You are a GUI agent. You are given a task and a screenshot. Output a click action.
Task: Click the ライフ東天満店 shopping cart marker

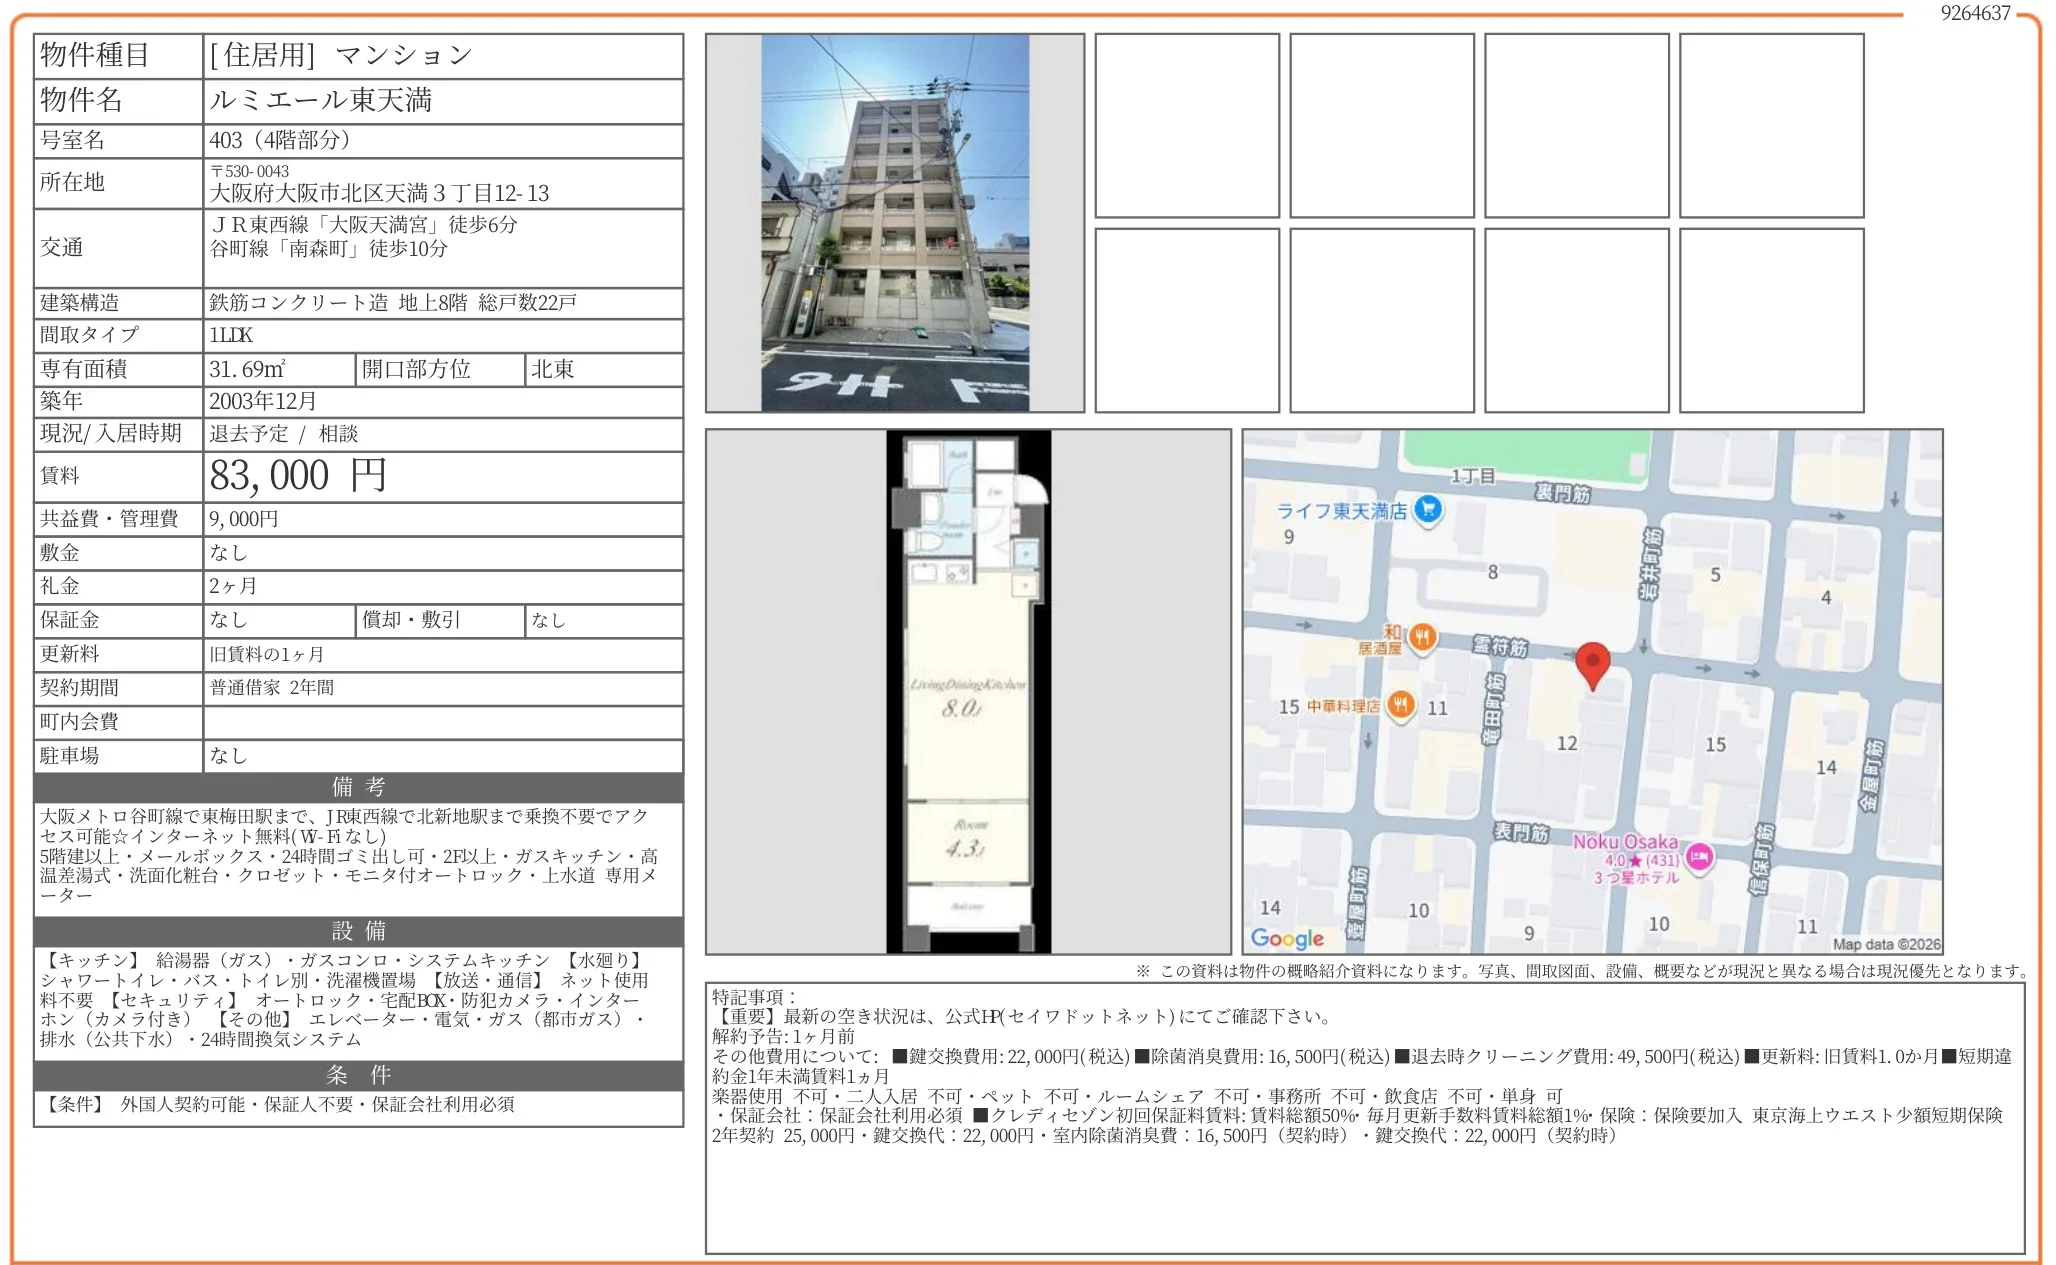click(x=1429, y=510)
